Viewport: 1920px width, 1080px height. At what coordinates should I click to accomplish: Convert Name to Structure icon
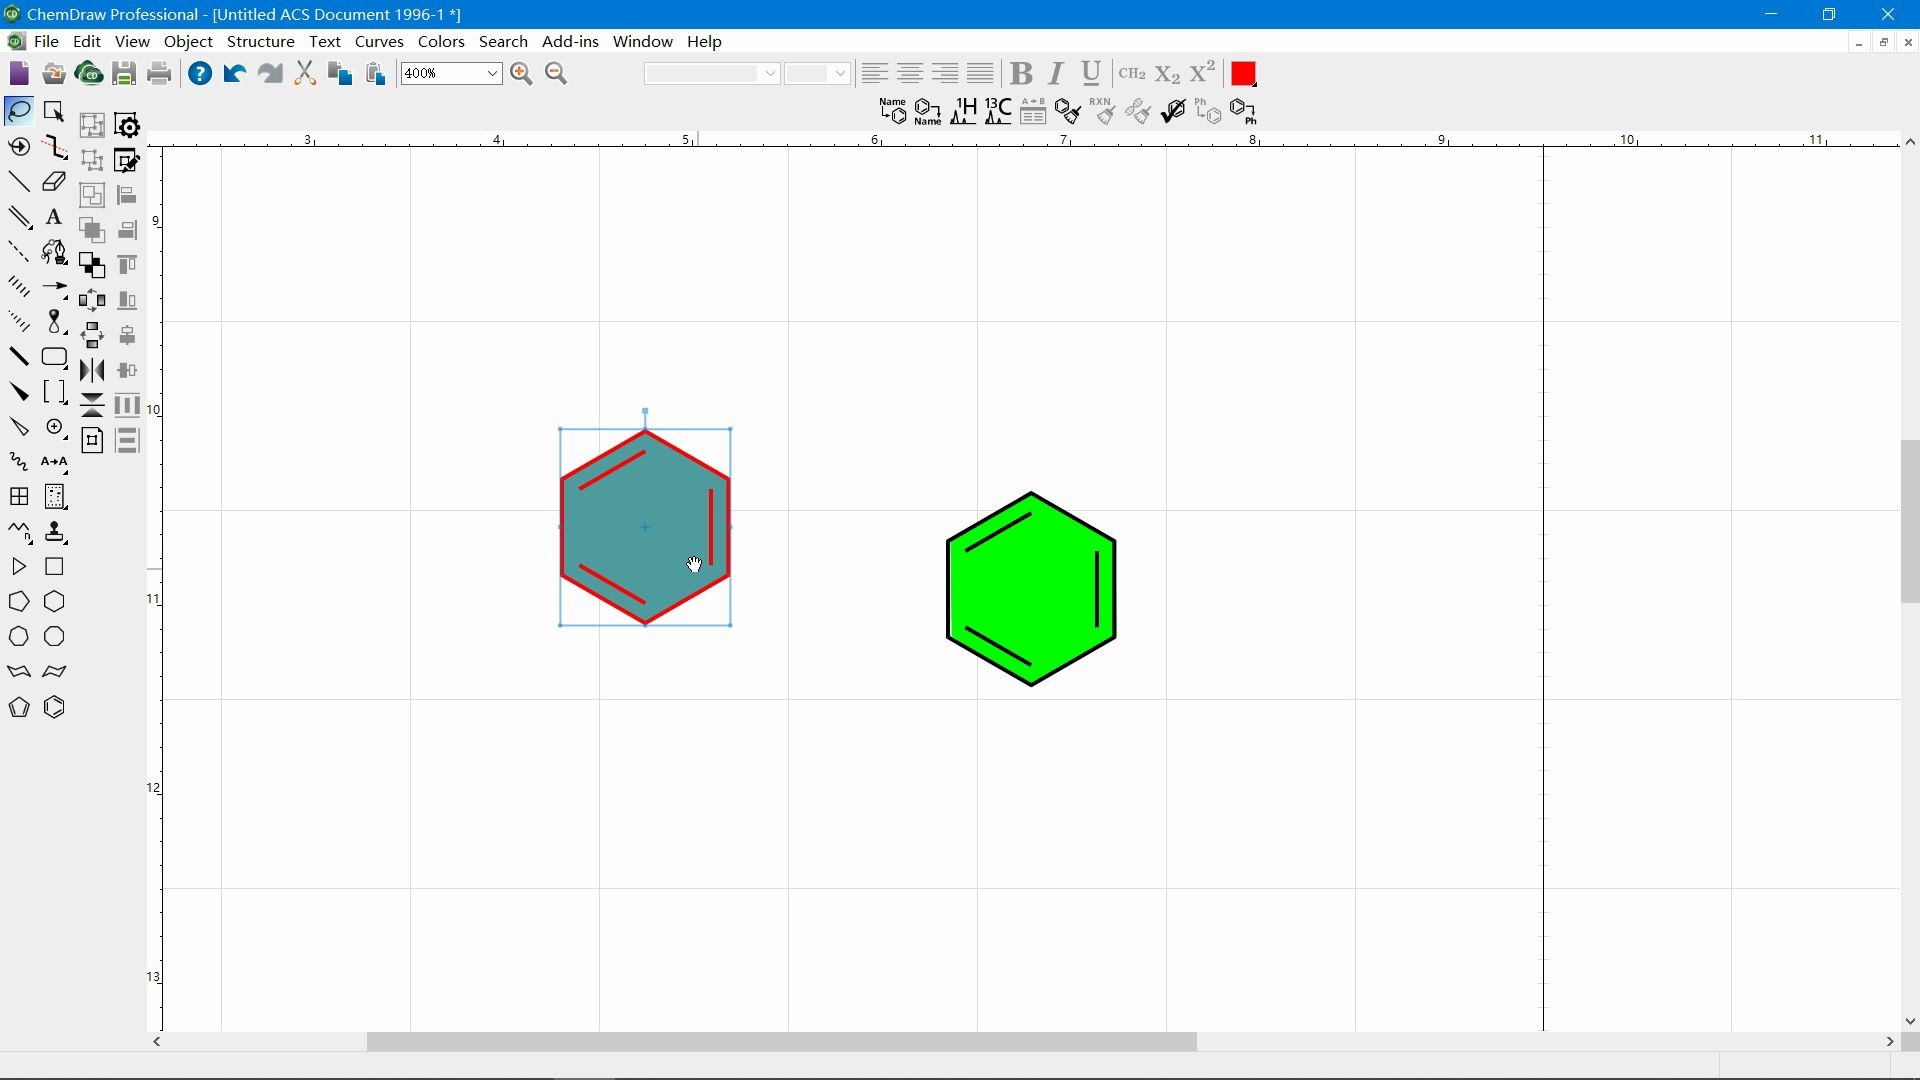[893, 111]
